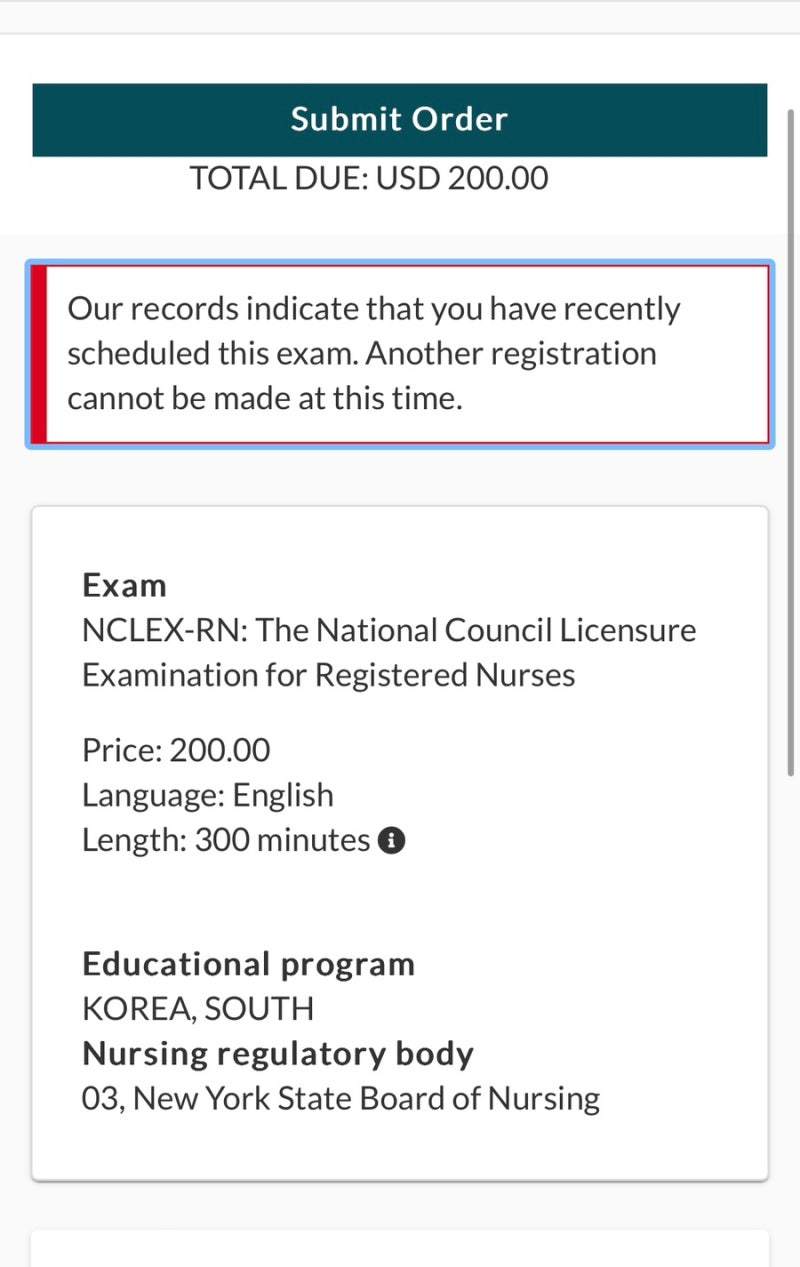Click the Language: English line

tap(208, 795)
